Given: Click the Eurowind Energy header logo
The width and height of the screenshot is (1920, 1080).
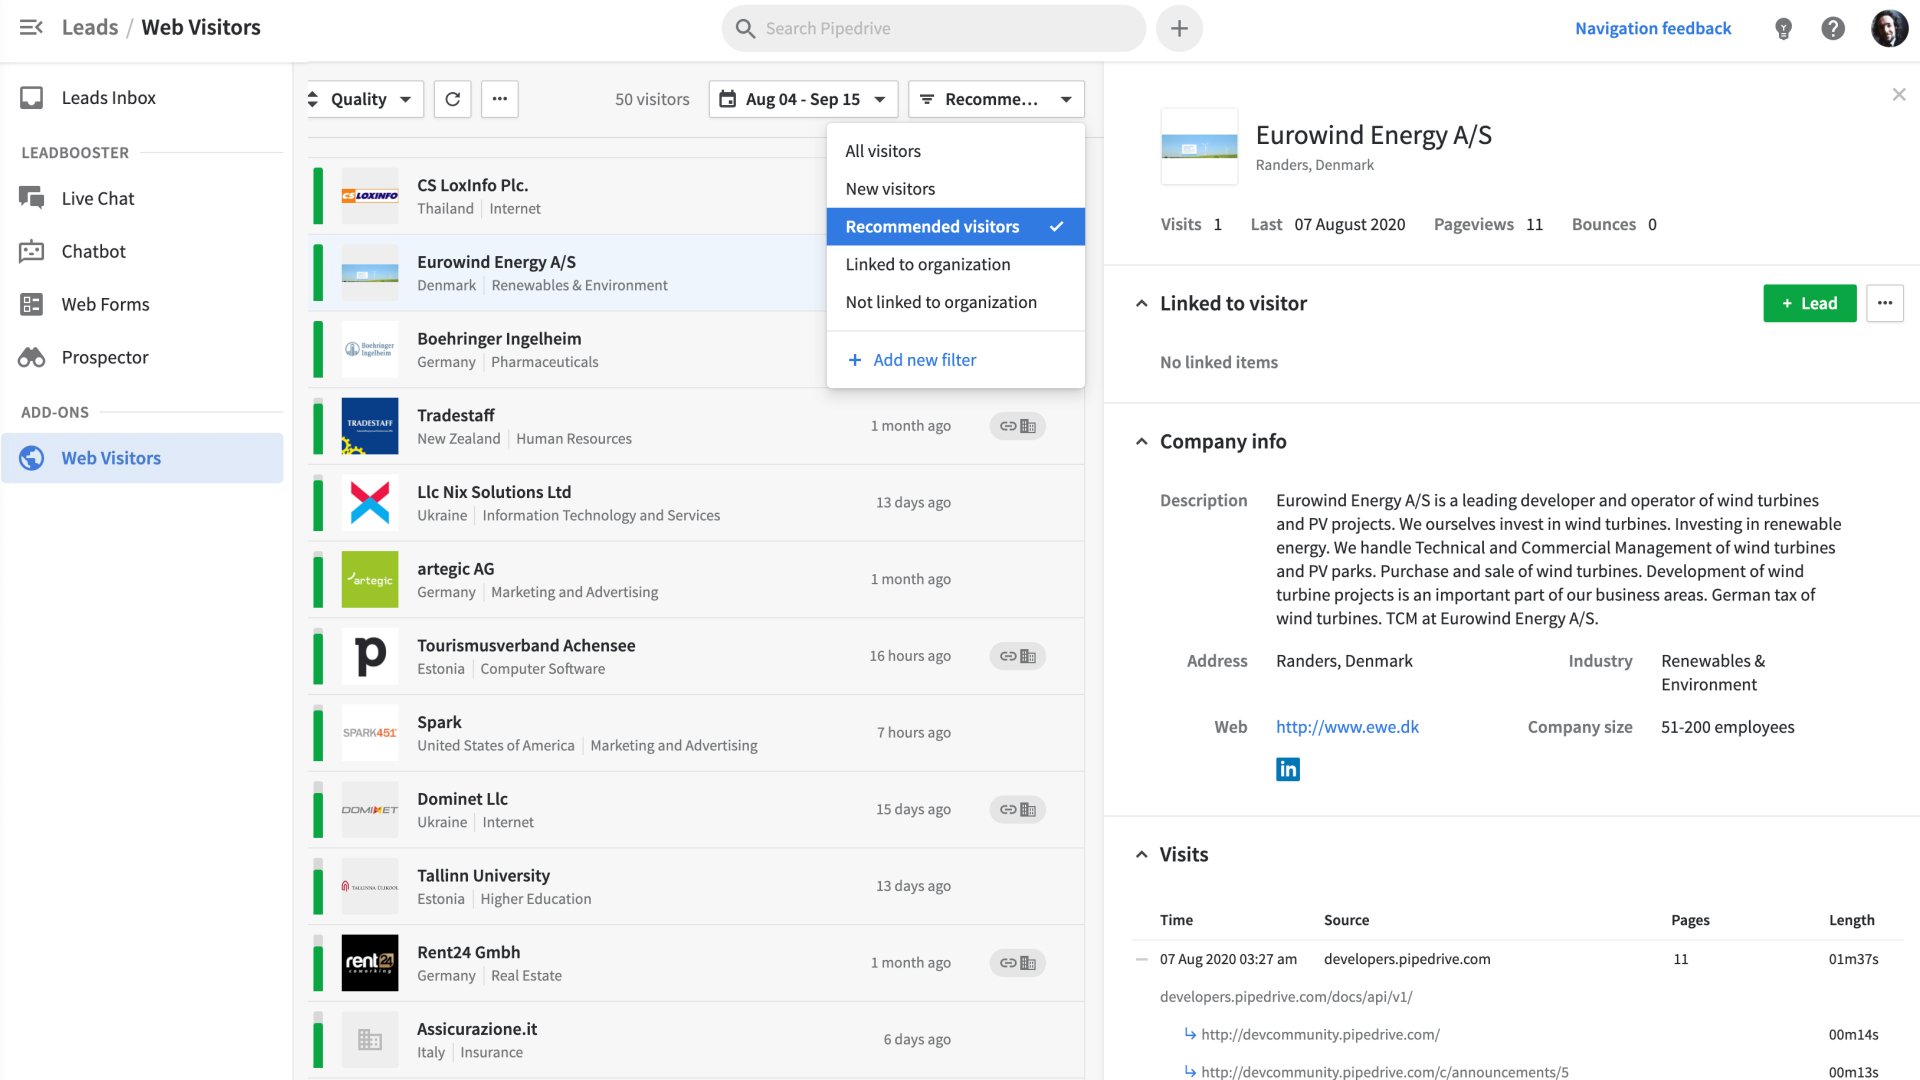Looking at the screenshot, I should click(x=1199, y=147).
